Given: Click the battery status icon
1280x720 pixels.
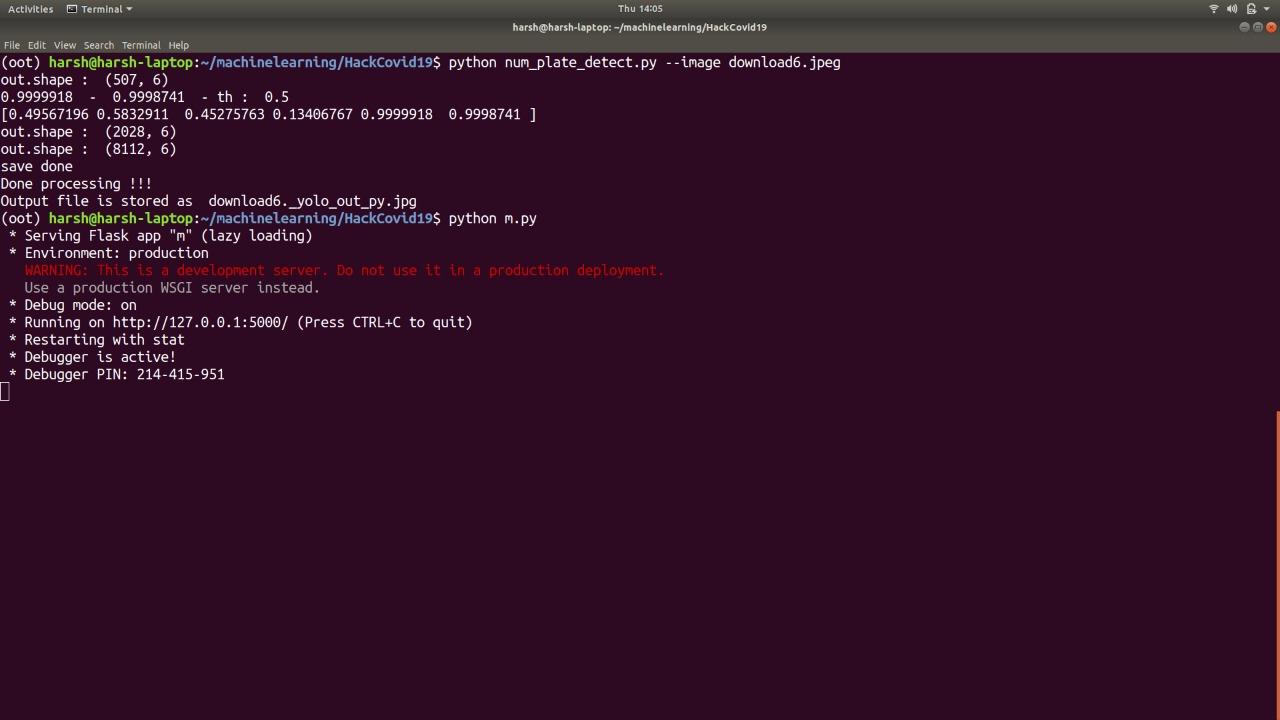Looking at the screenshot, I should (x=1250, y=9).
